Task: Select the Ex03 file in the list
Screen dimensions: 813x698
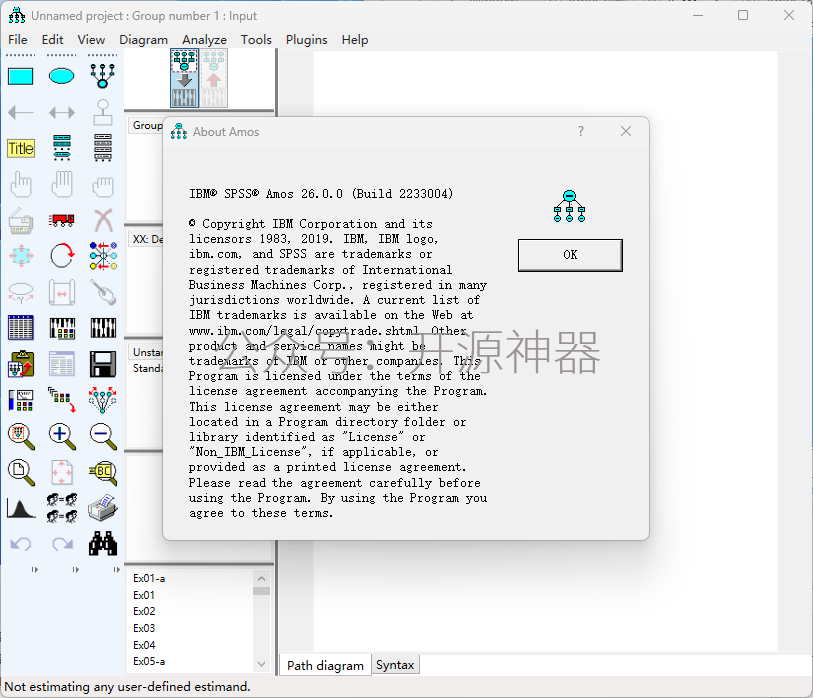Action: pos(144,628)
